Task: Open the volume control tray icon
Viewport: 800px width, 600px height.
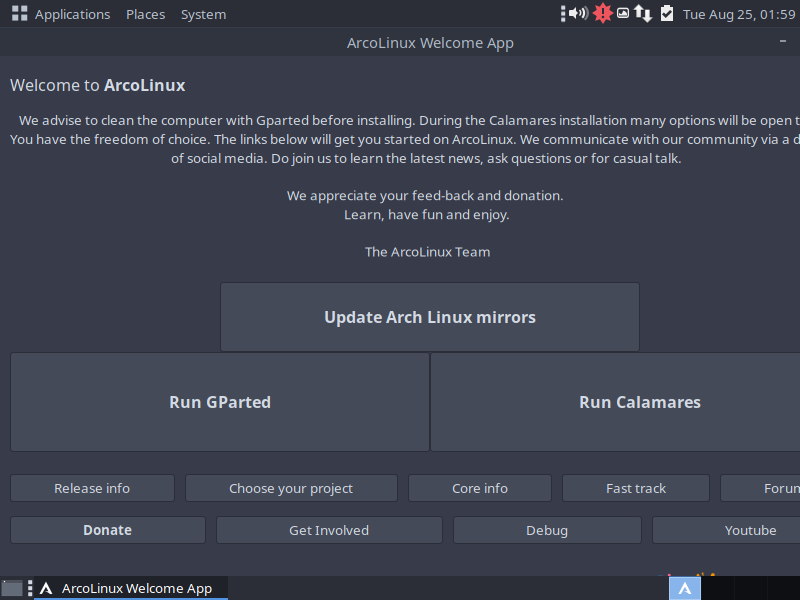Action: (578, 13)
